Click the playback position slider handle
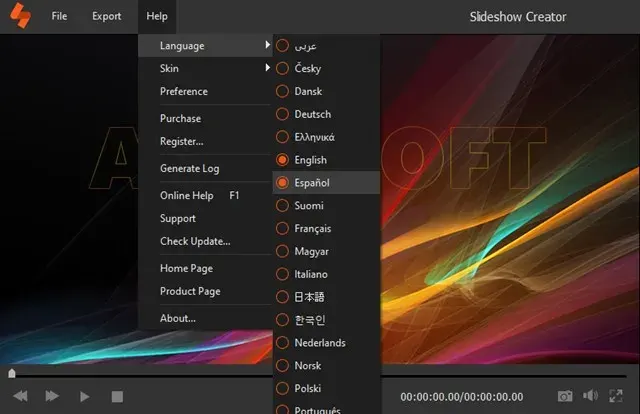 [x=12, y=373]
